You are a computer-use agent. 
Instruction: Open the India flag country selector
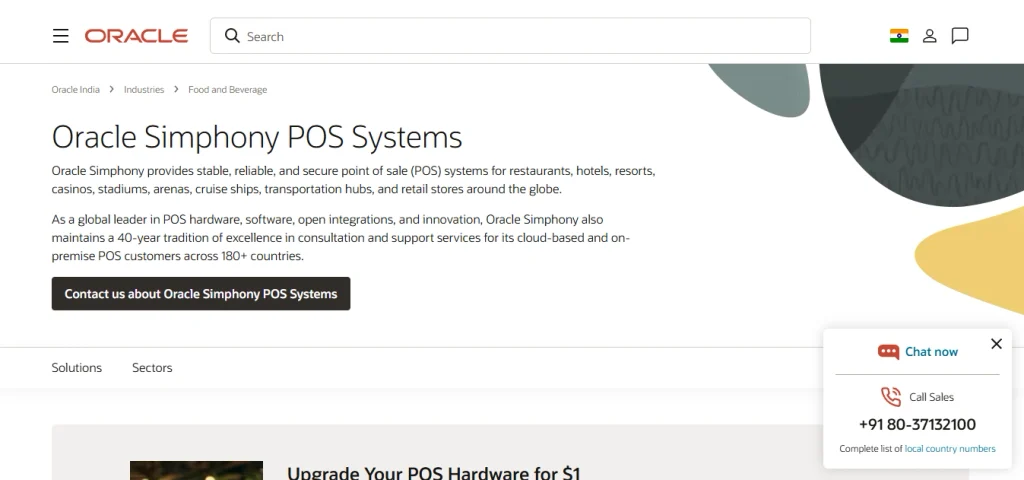899,36
